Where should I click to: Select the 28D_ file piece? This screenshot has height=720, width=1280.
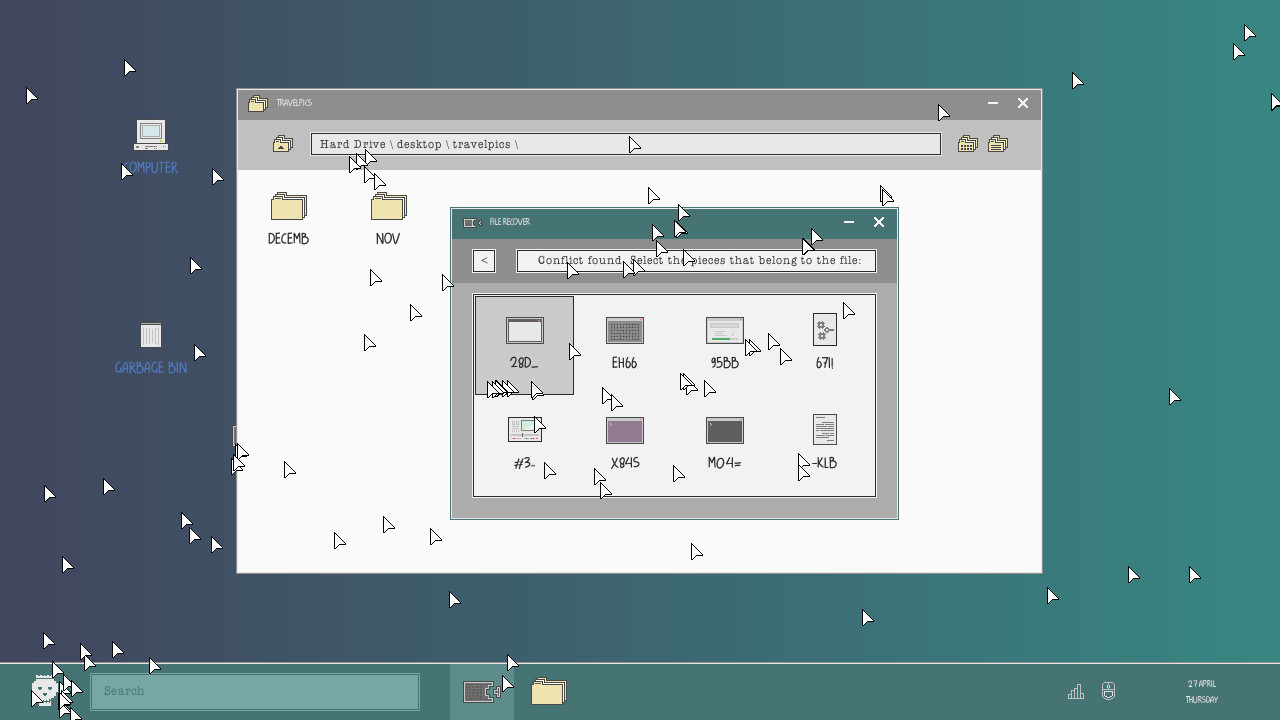[x=524, y=345]
